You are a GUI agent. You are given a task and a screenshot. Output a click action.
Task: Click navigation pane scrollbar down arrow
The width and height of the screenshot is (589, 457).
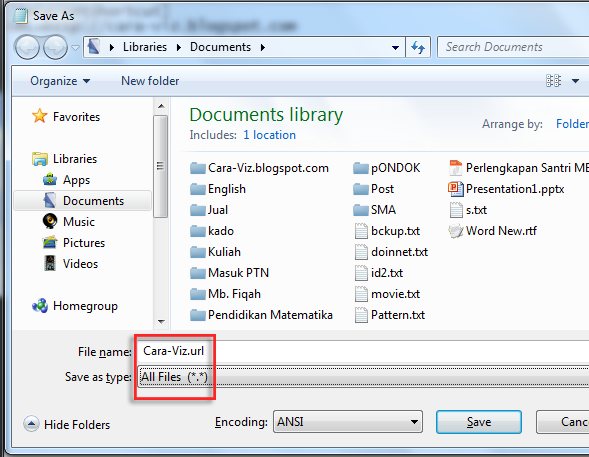[x=161, y=321]
